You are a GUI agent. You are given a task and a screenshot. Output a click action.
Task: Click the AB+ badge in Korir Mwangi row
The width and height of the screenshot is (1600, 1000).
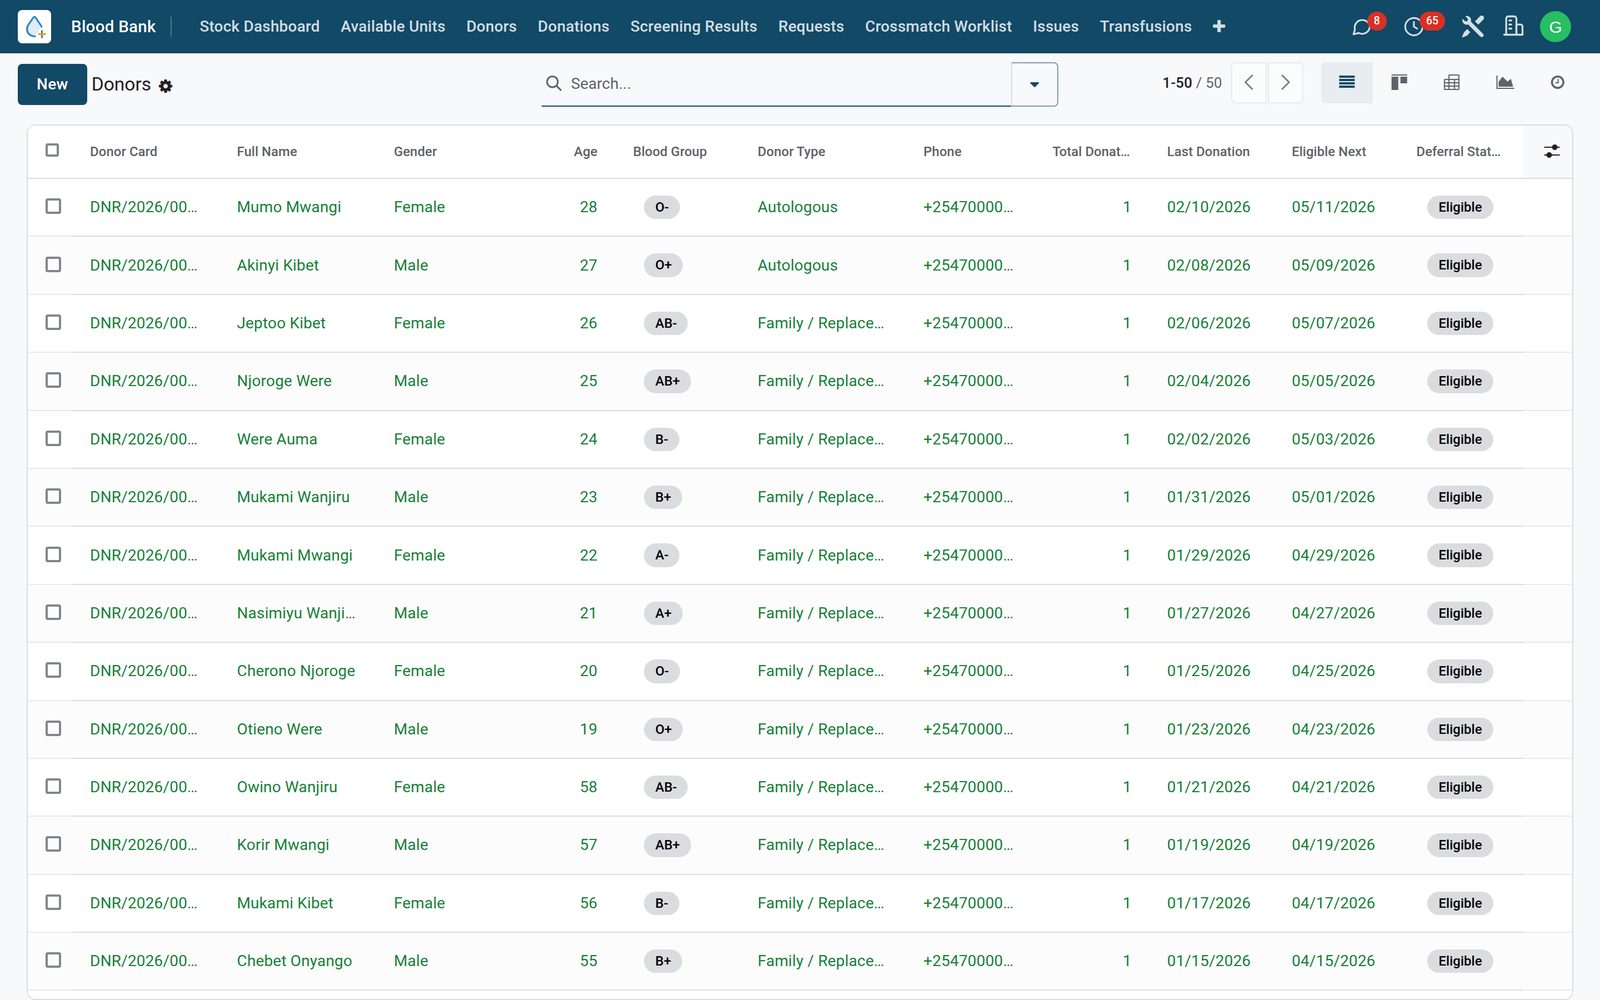point(667,845)
